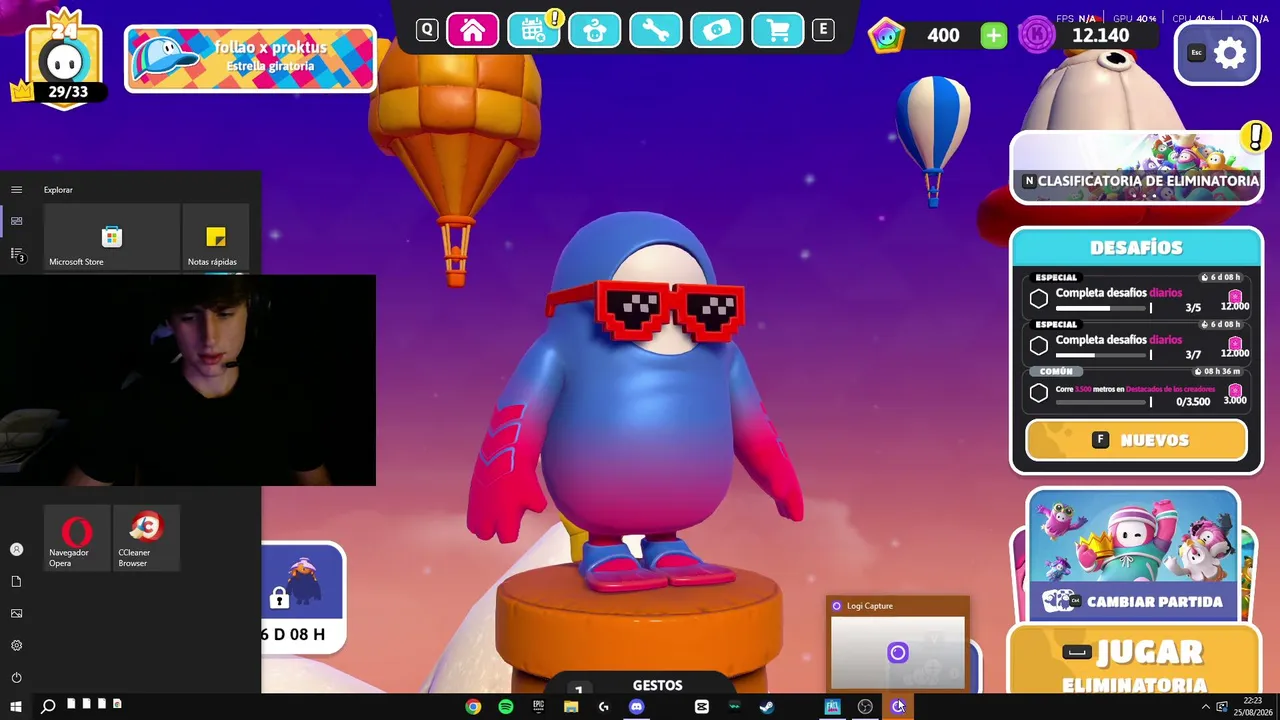
Task: Open the user account icon in Start
Action: point(16,549)
